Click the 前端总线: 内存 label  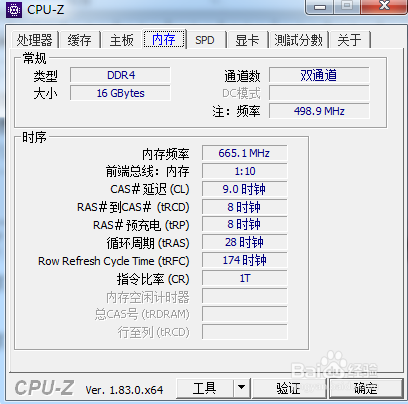(x=148, y=171)
